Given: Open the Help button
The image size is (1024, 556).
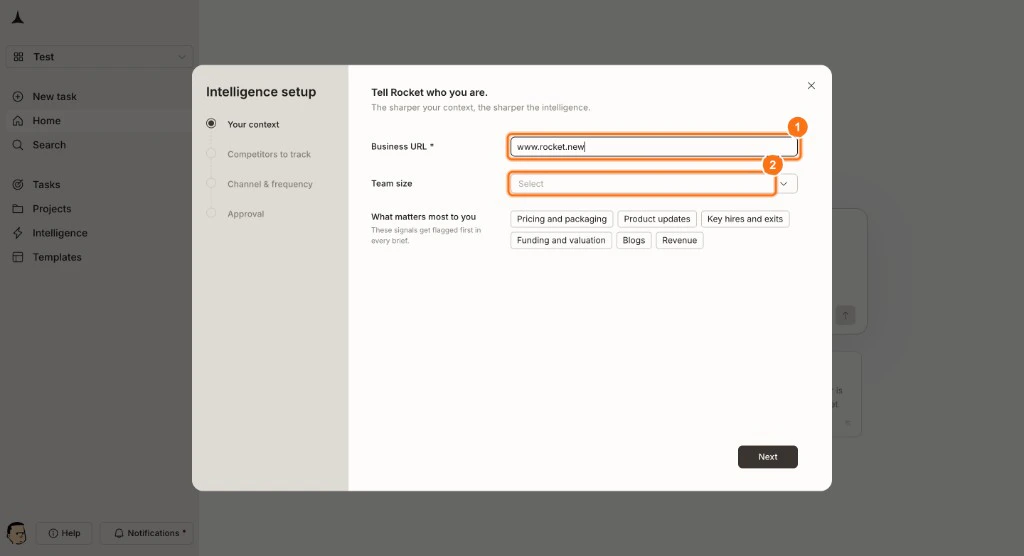Looking at the screenshot, I should (x=64, y=533).
